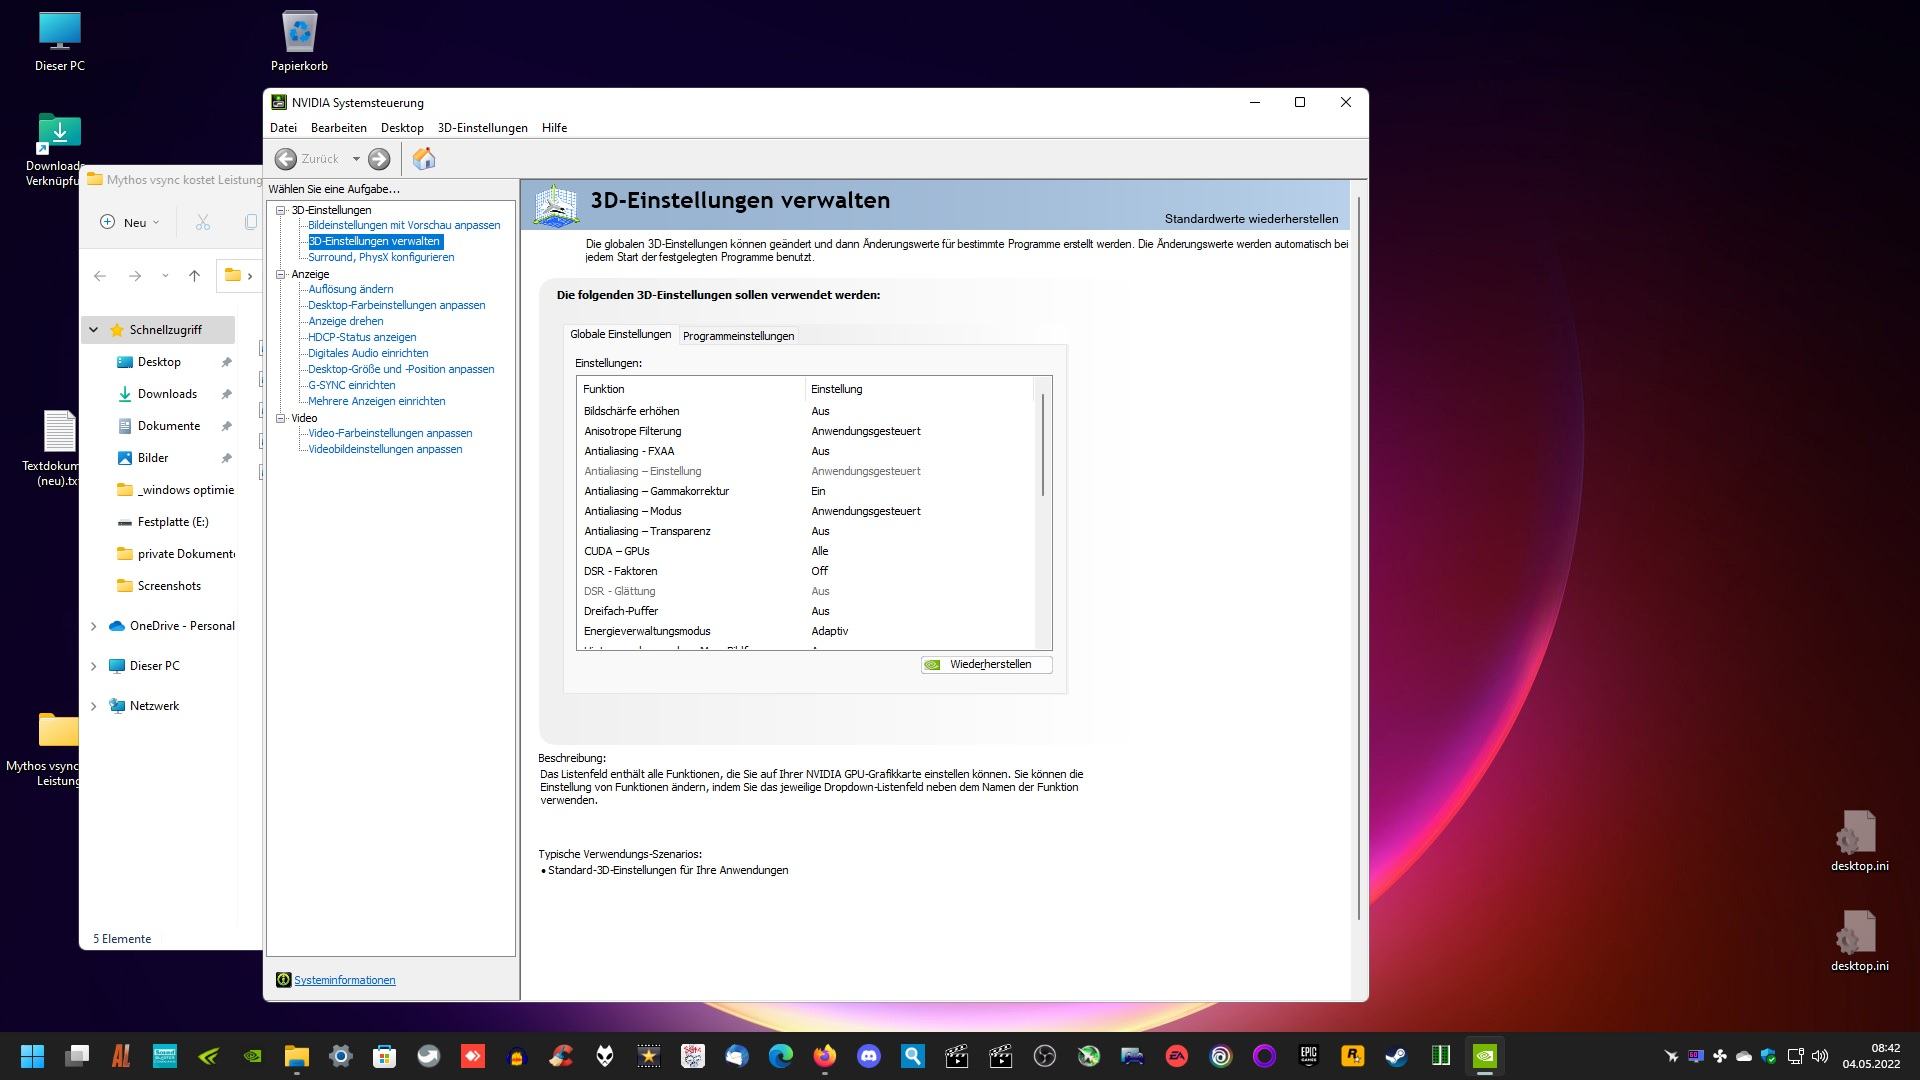Click the green Forward arrow icon
Viewport: 1920px width, 1080px height.
coord(379,159)
